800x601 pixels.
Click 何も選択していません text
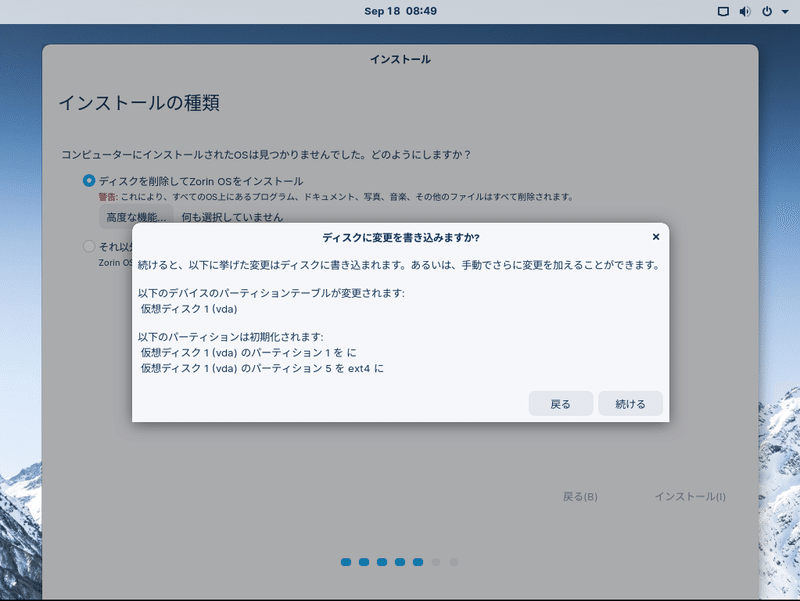232,217
